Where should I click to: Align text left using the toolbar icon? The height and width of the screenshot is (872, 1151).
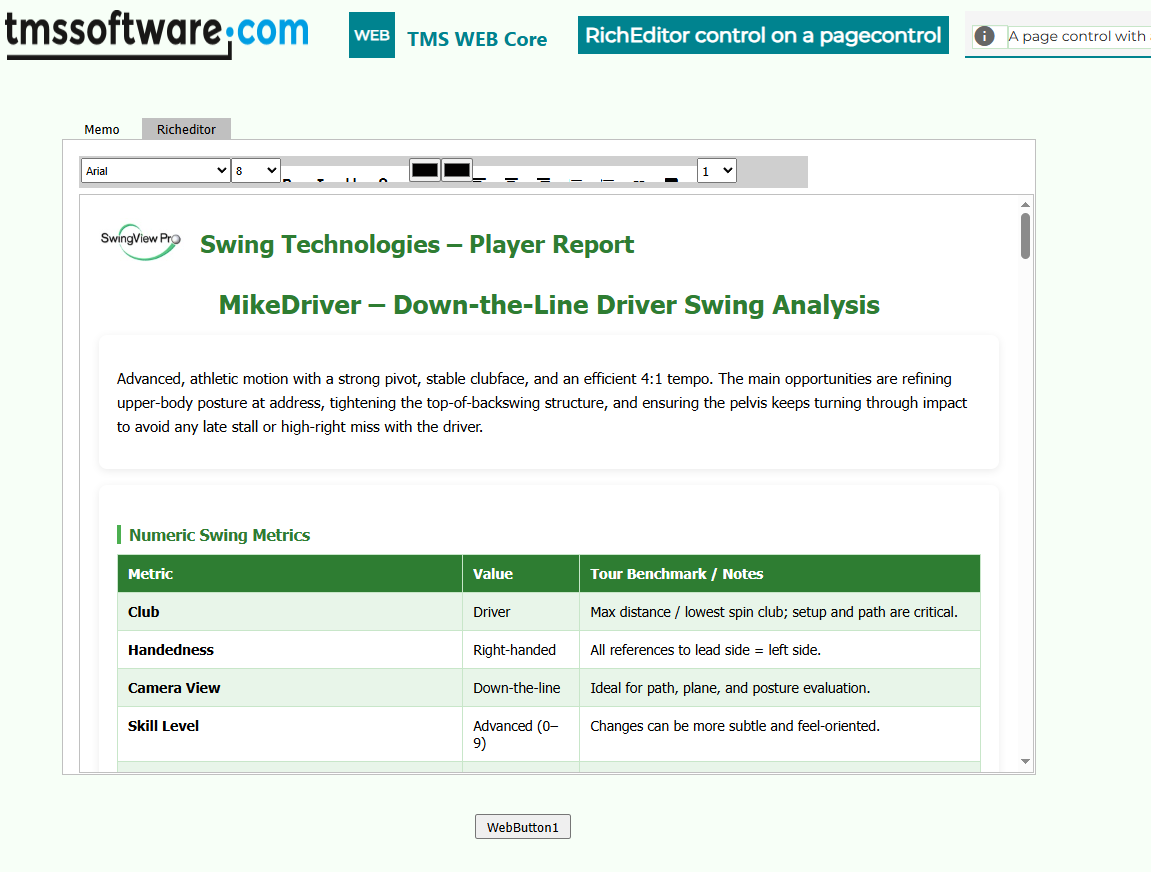[x=479, y=182]
